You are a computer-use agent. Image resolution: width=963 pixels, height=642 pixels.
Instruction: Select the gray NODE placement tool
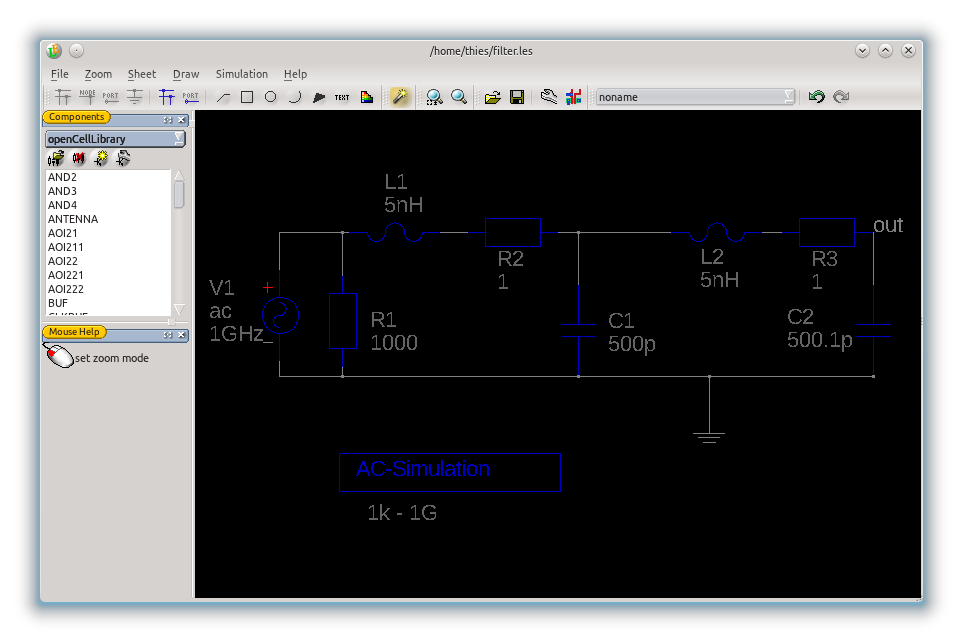(x=87, y=97)
